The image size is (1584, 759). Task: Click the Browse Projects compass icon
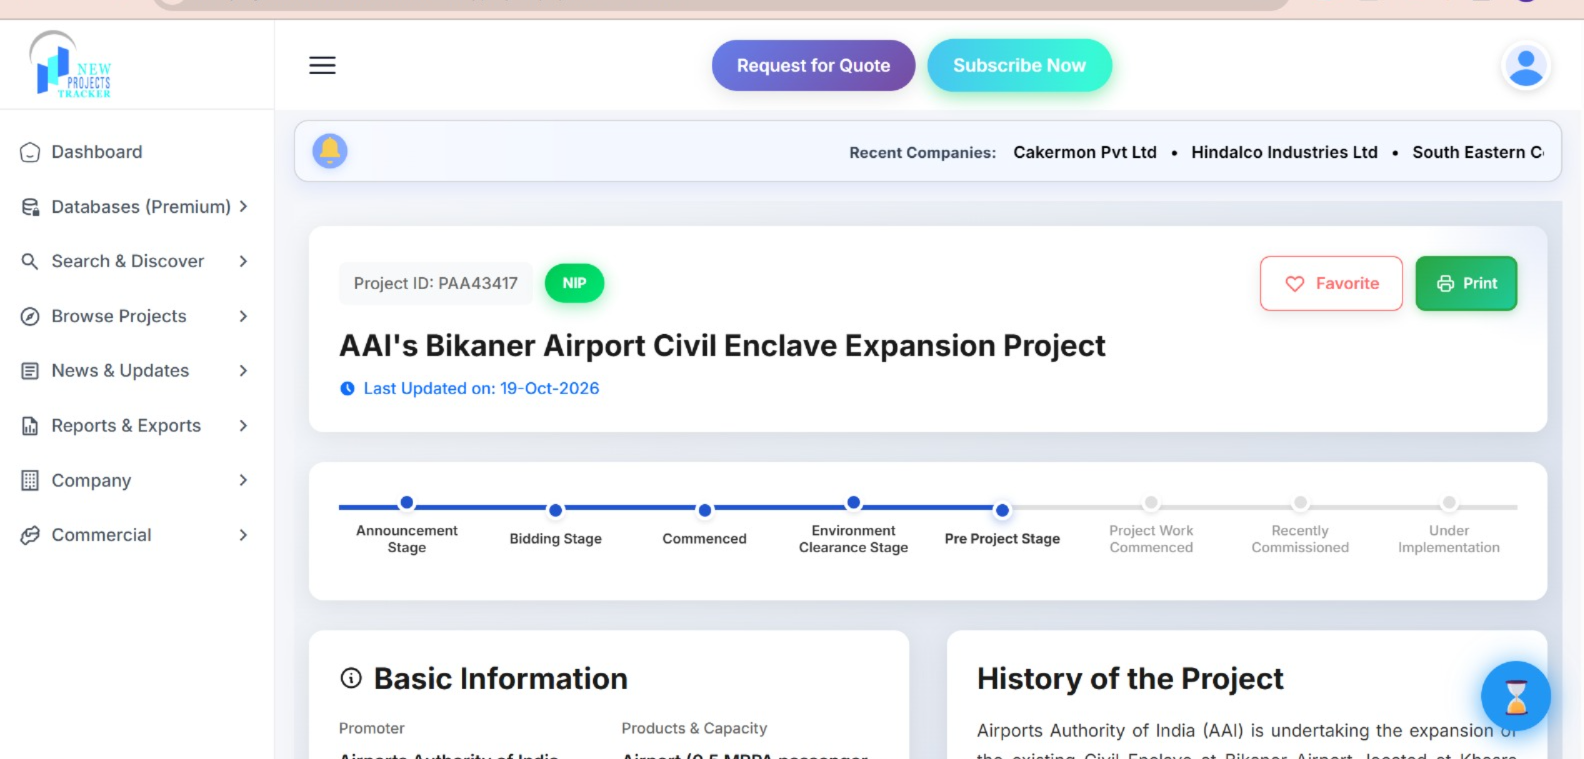coord(30,316)
